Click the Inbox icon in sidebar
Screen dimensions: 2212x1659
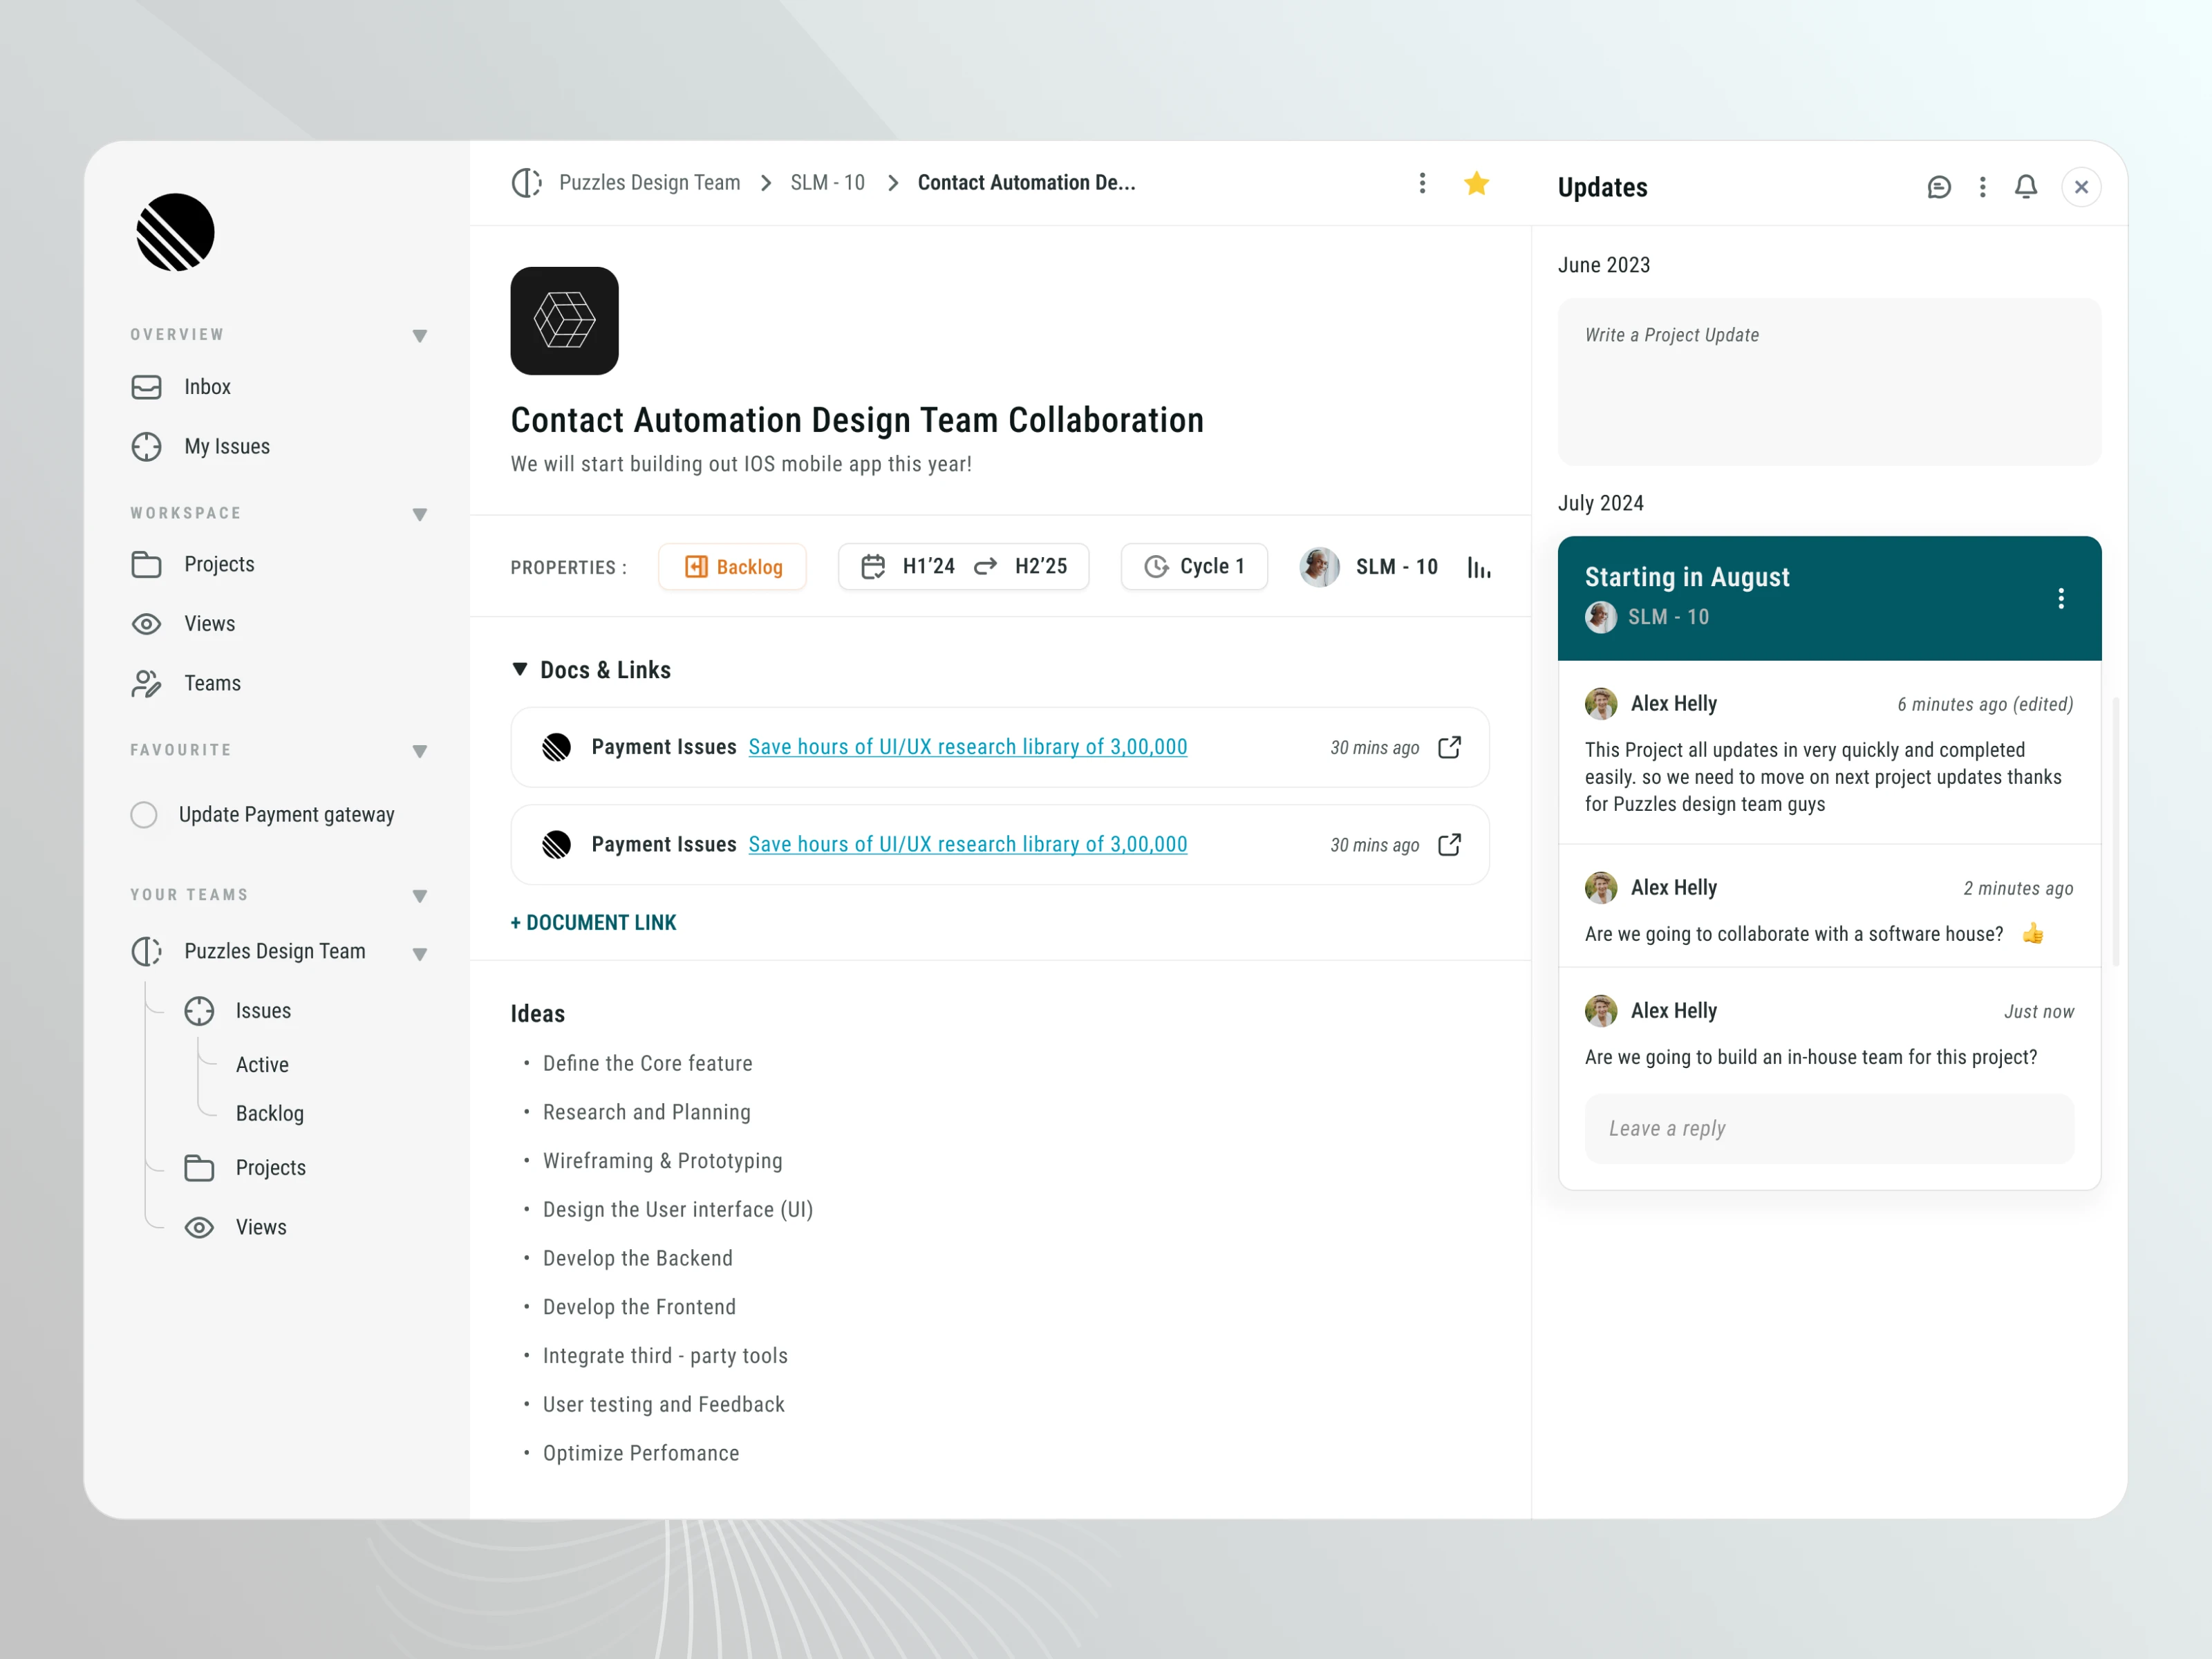[x=147, y=387]
